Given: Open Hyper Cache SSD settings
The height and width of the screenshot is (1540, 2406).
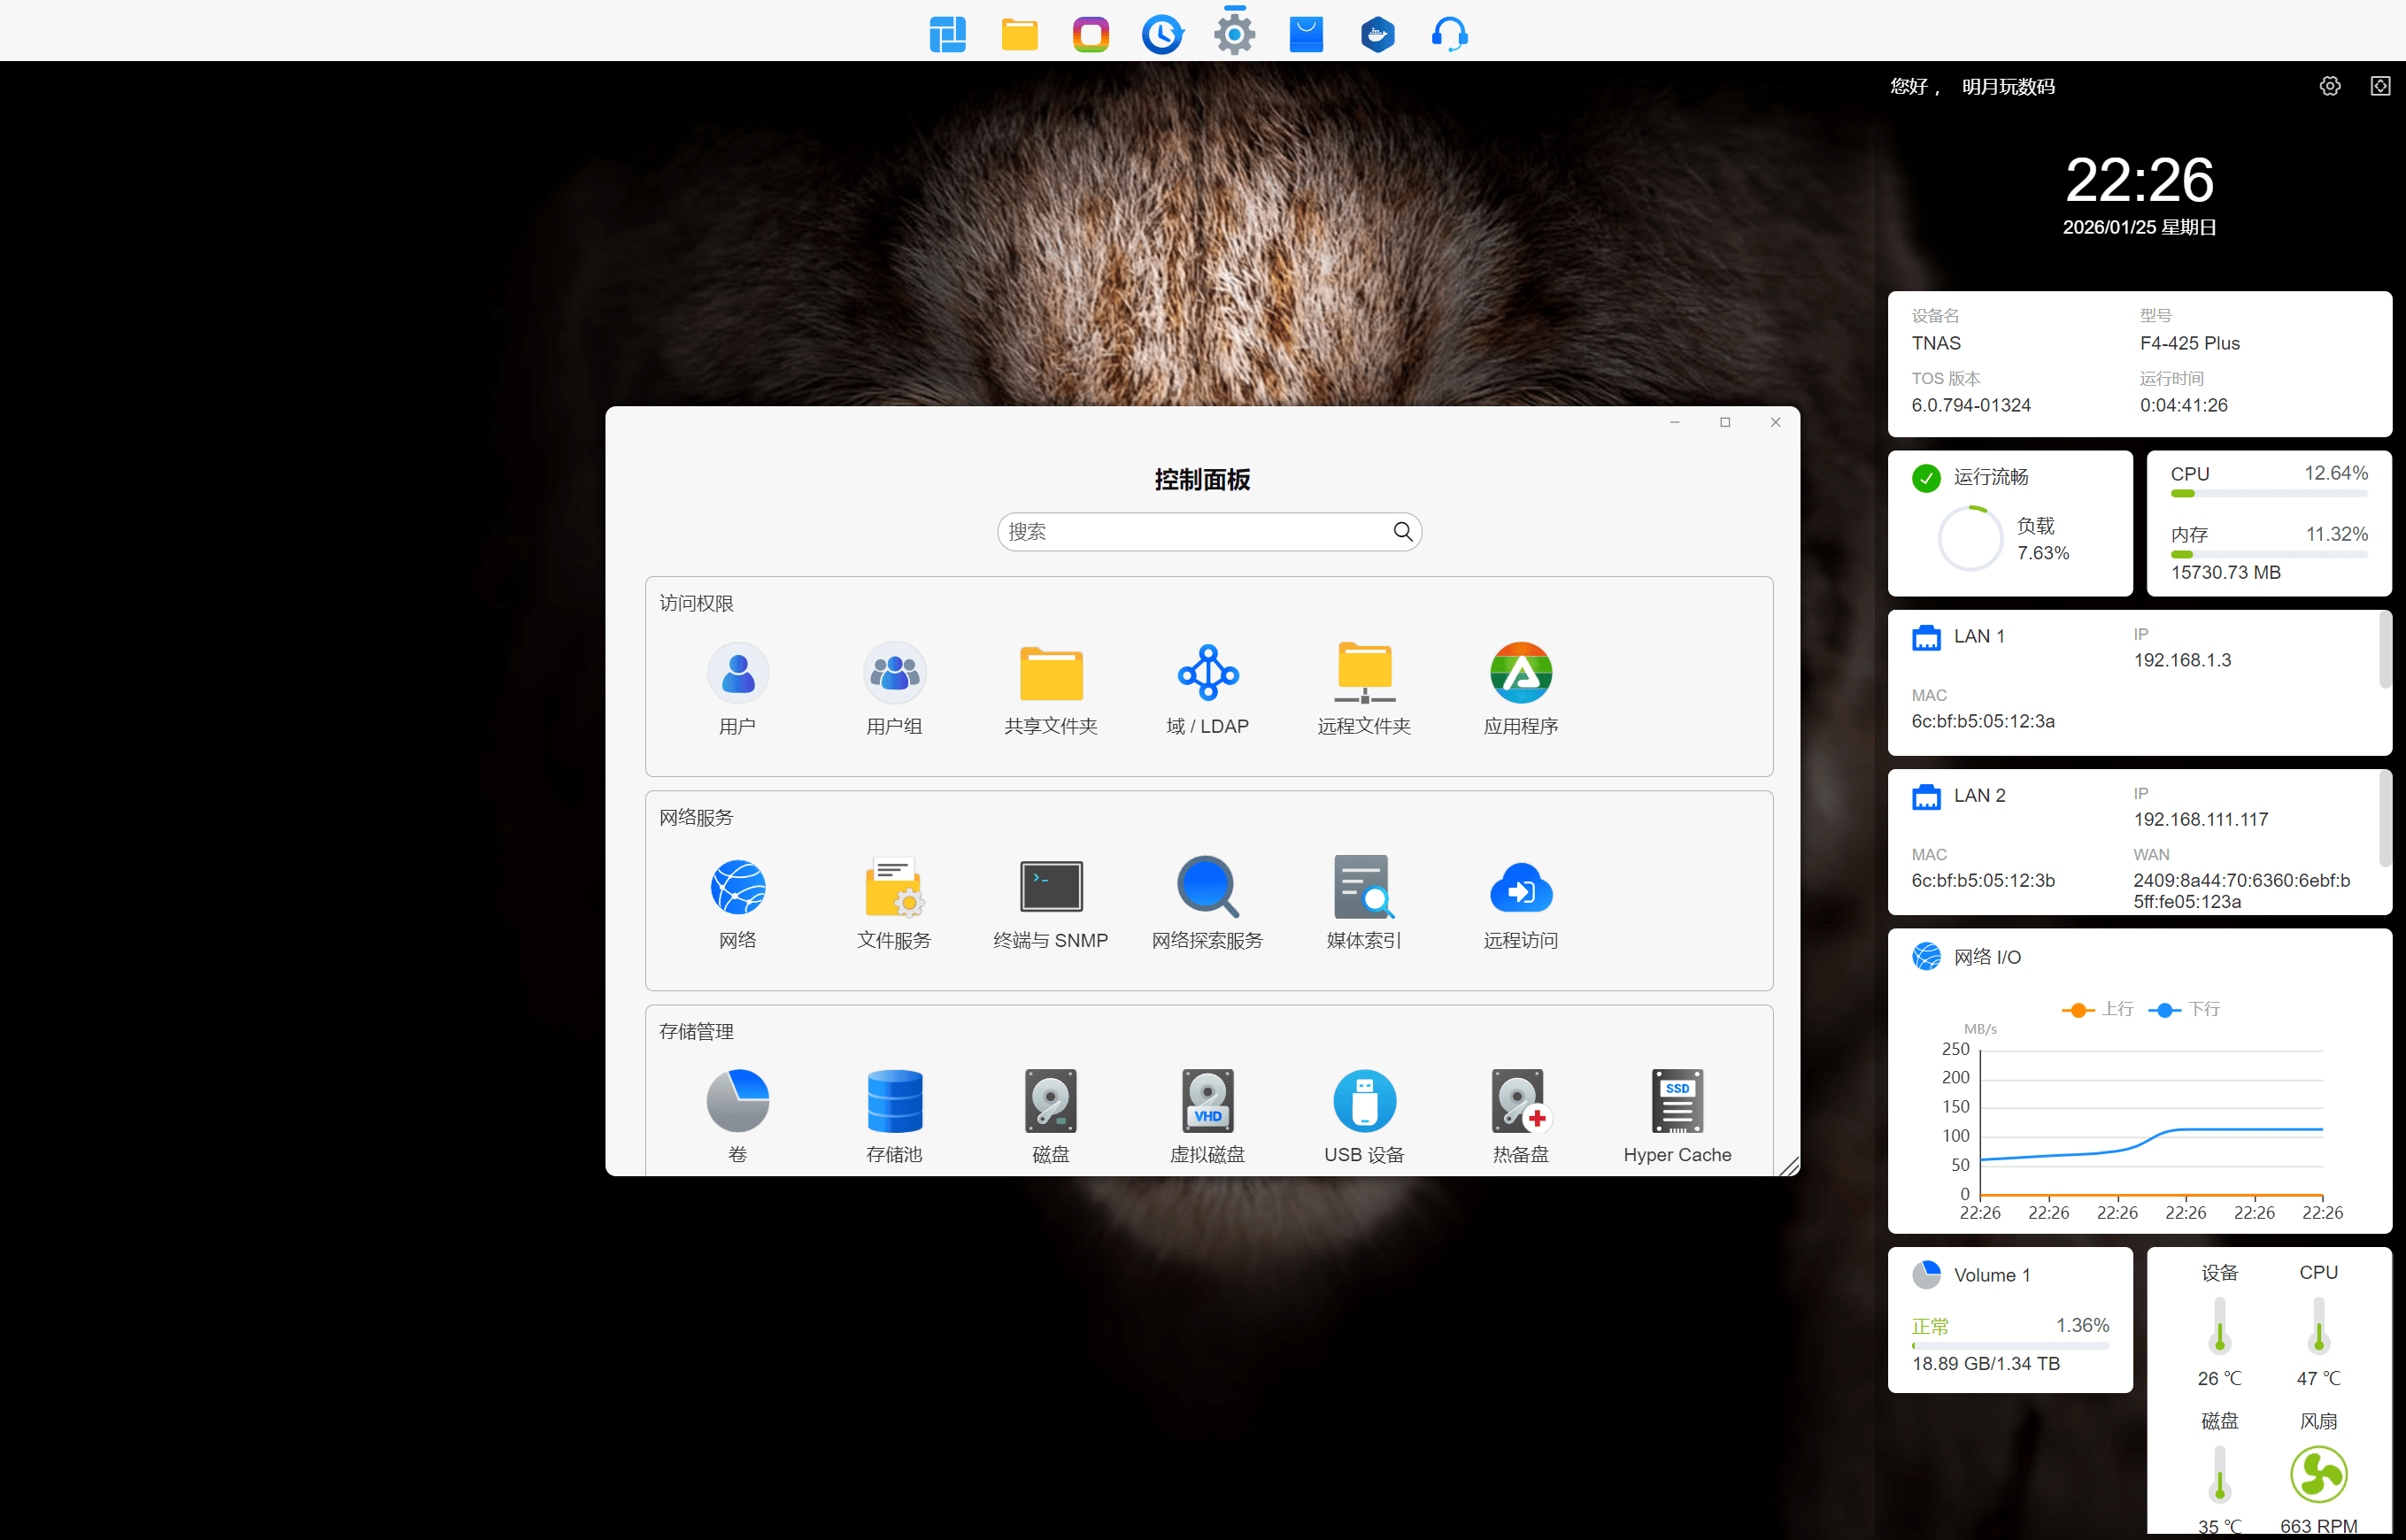Looking at the screenshot, I should [x=1677, y=1101].
